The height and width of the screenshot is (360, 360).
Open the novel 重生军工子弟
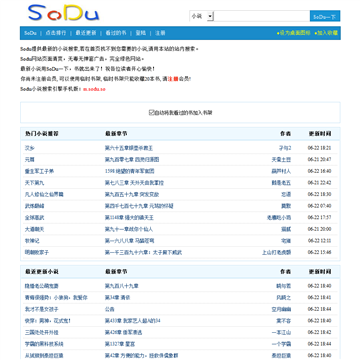39,171
